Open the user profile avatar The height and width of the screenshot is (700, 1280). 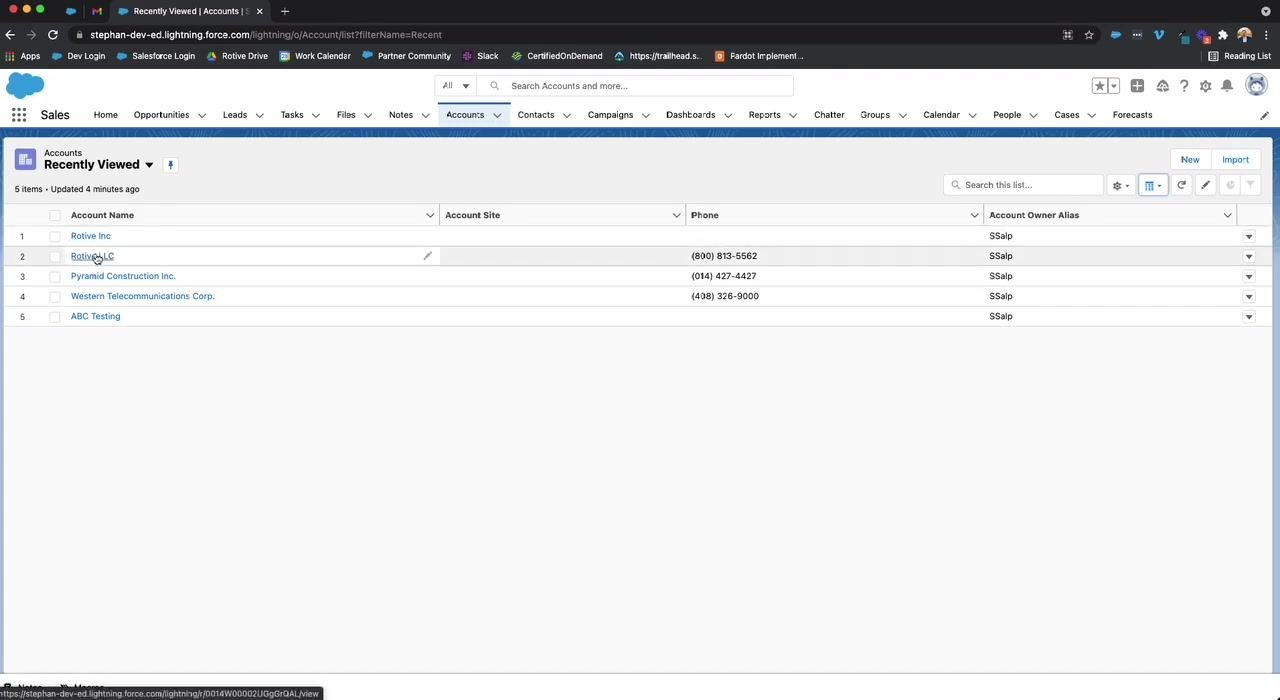[x=1256, y=85]
